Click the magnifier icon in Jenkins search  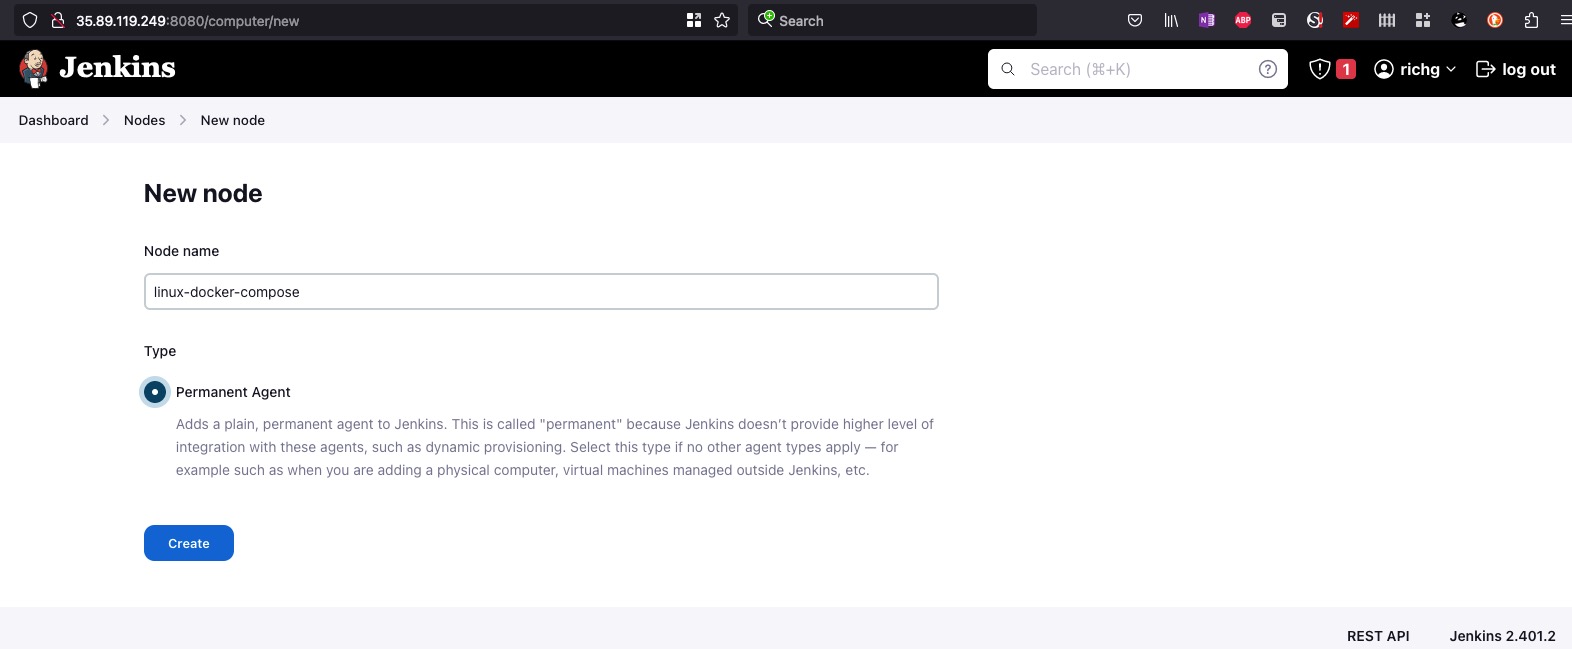tap(1008, 69)
